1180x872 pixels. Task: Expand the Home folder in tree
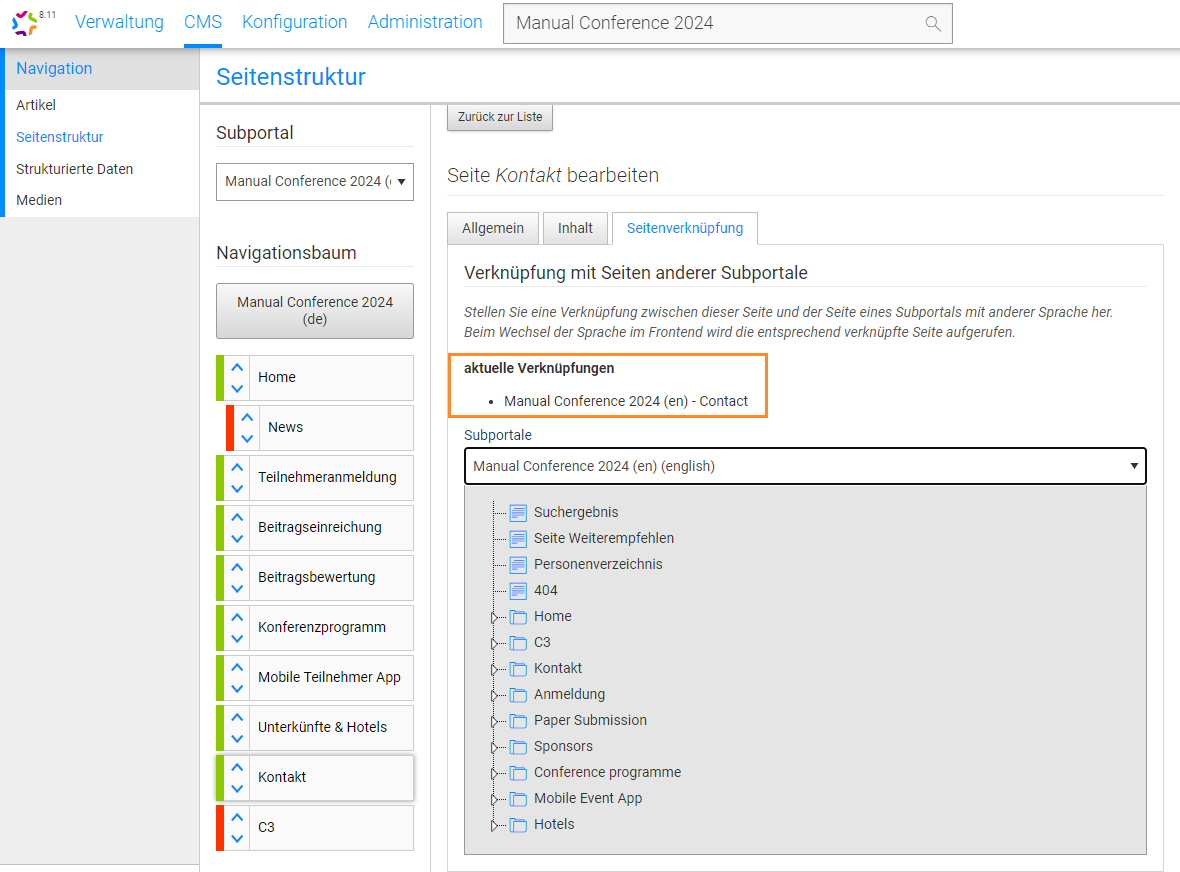coord(494,617)
